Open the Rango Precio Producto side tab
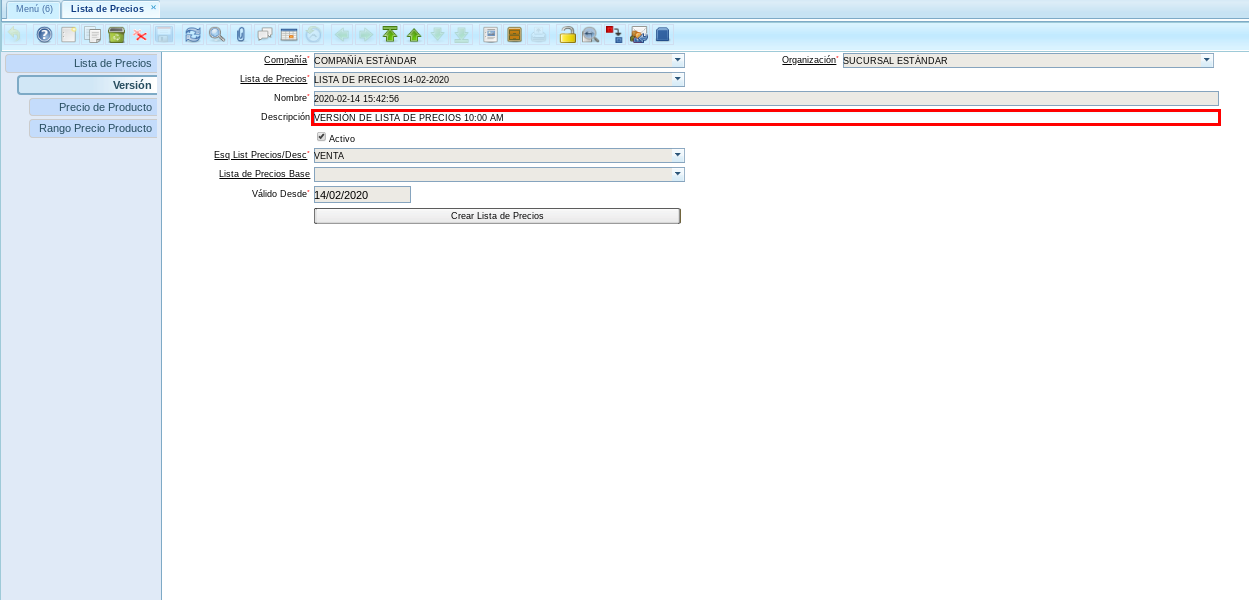Viewport: 1249px width, 600px height. coord(93,128)
